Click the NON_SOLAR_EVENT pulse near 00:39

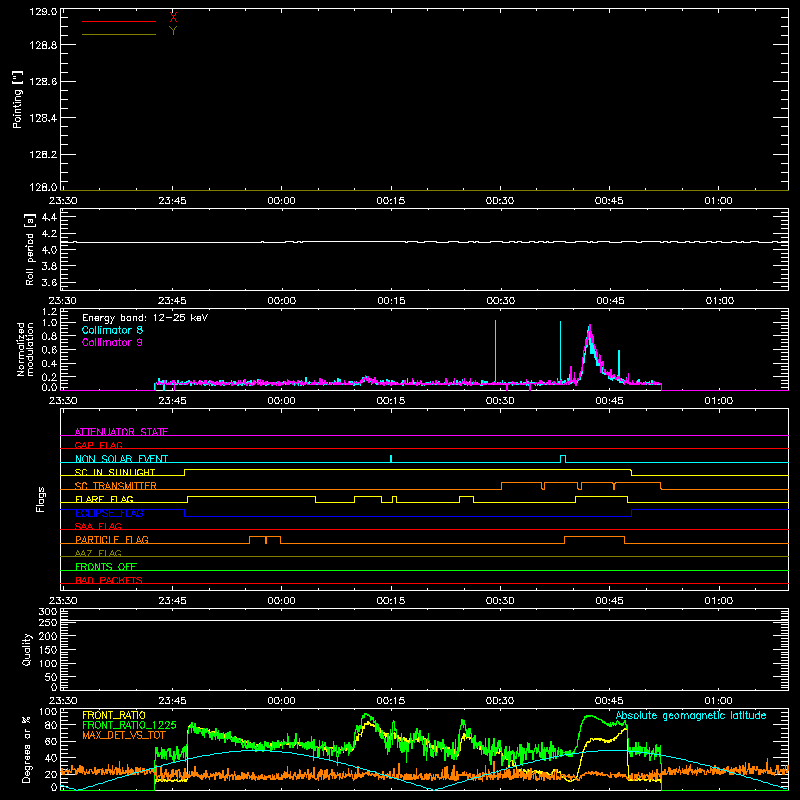coord(563,458)
